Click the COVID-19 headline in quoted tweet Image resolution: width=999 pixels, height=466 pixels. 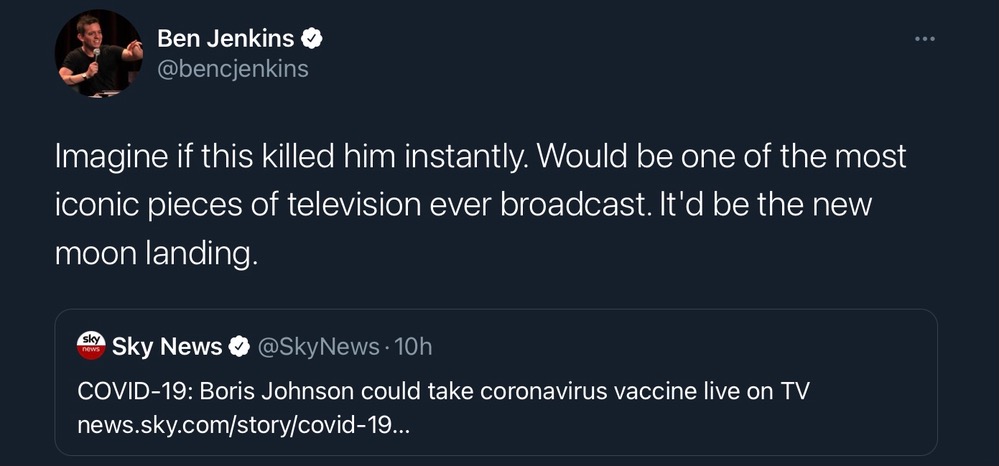pos(443,391)
